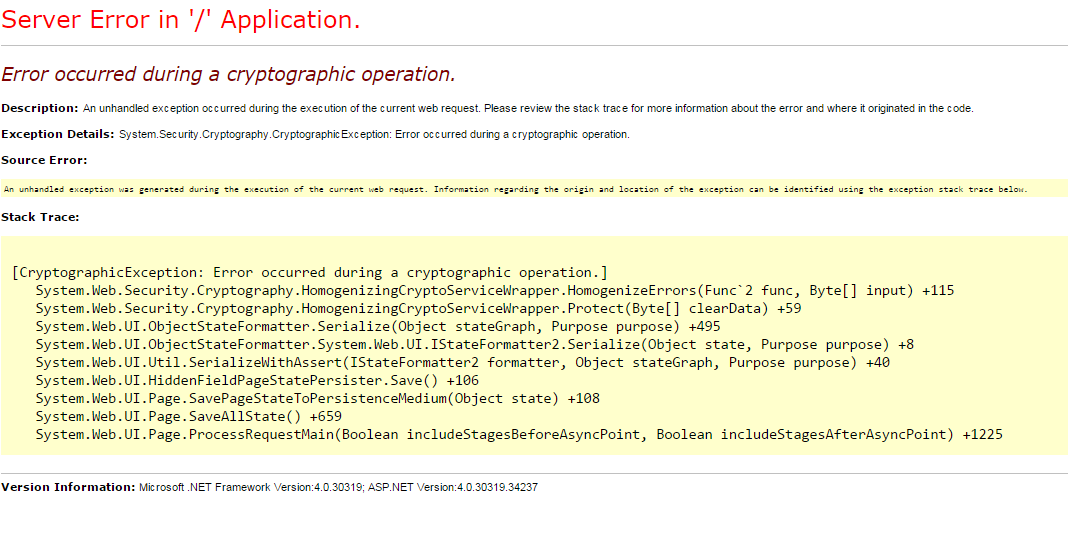Image resolution: width=1068 pixels, height=538 pixels.
Task: Click the System.Security.Cryptography.CryptographicException details text
Action: coord(374,134)
